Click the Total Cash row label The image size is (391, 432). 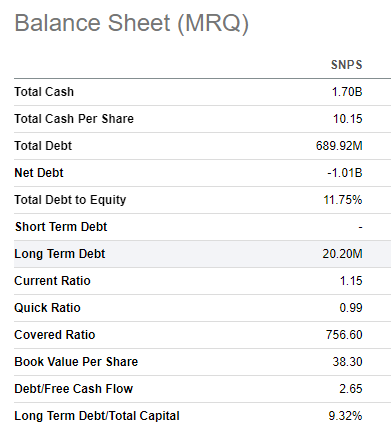point(44,92)
